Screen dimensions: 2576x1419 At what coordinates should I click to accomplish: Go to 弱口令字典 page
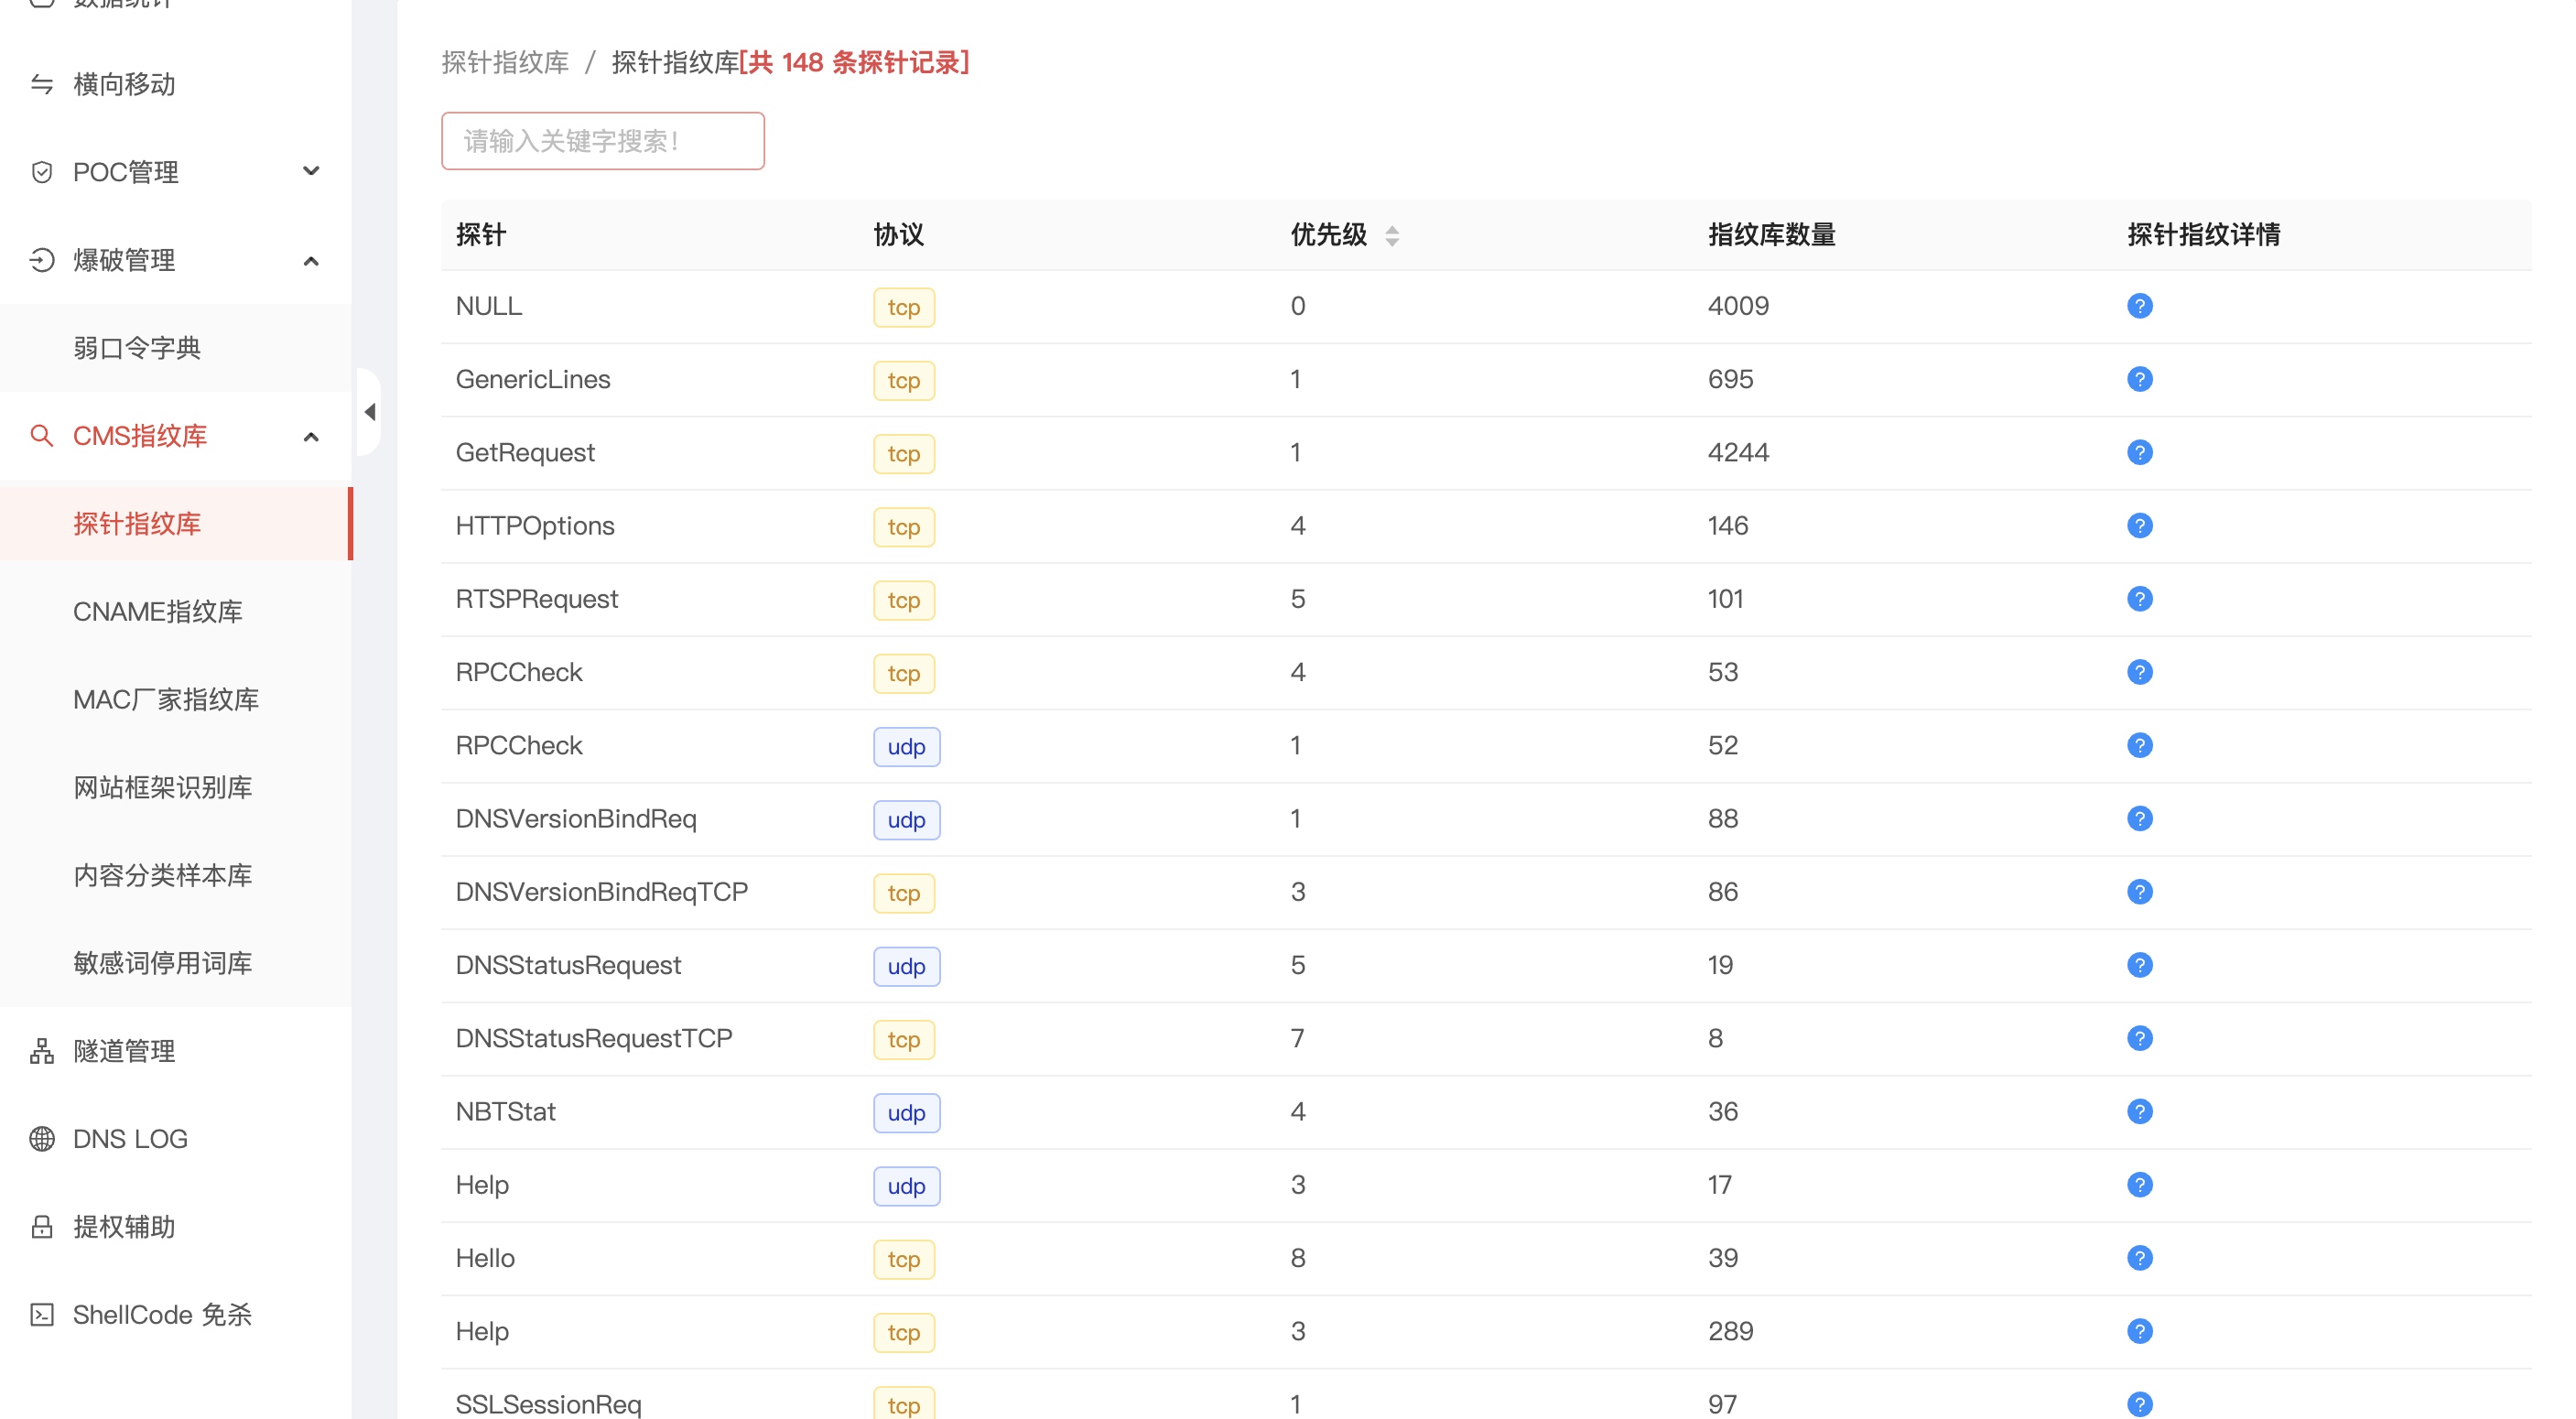coord(137,348)
